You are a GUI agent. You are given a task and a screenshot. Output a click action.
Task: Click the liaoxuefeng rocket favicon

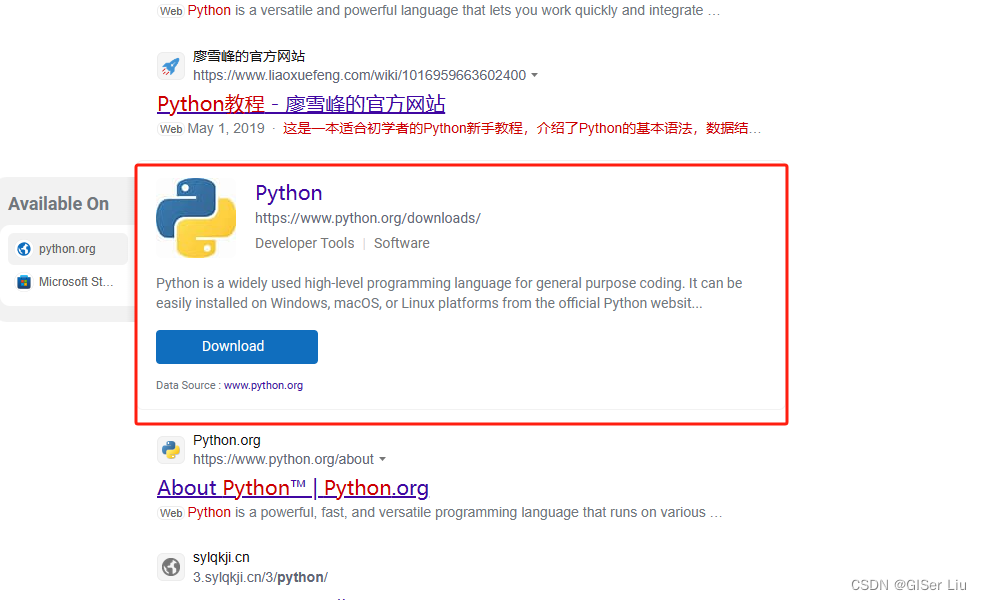coord(170,66)
